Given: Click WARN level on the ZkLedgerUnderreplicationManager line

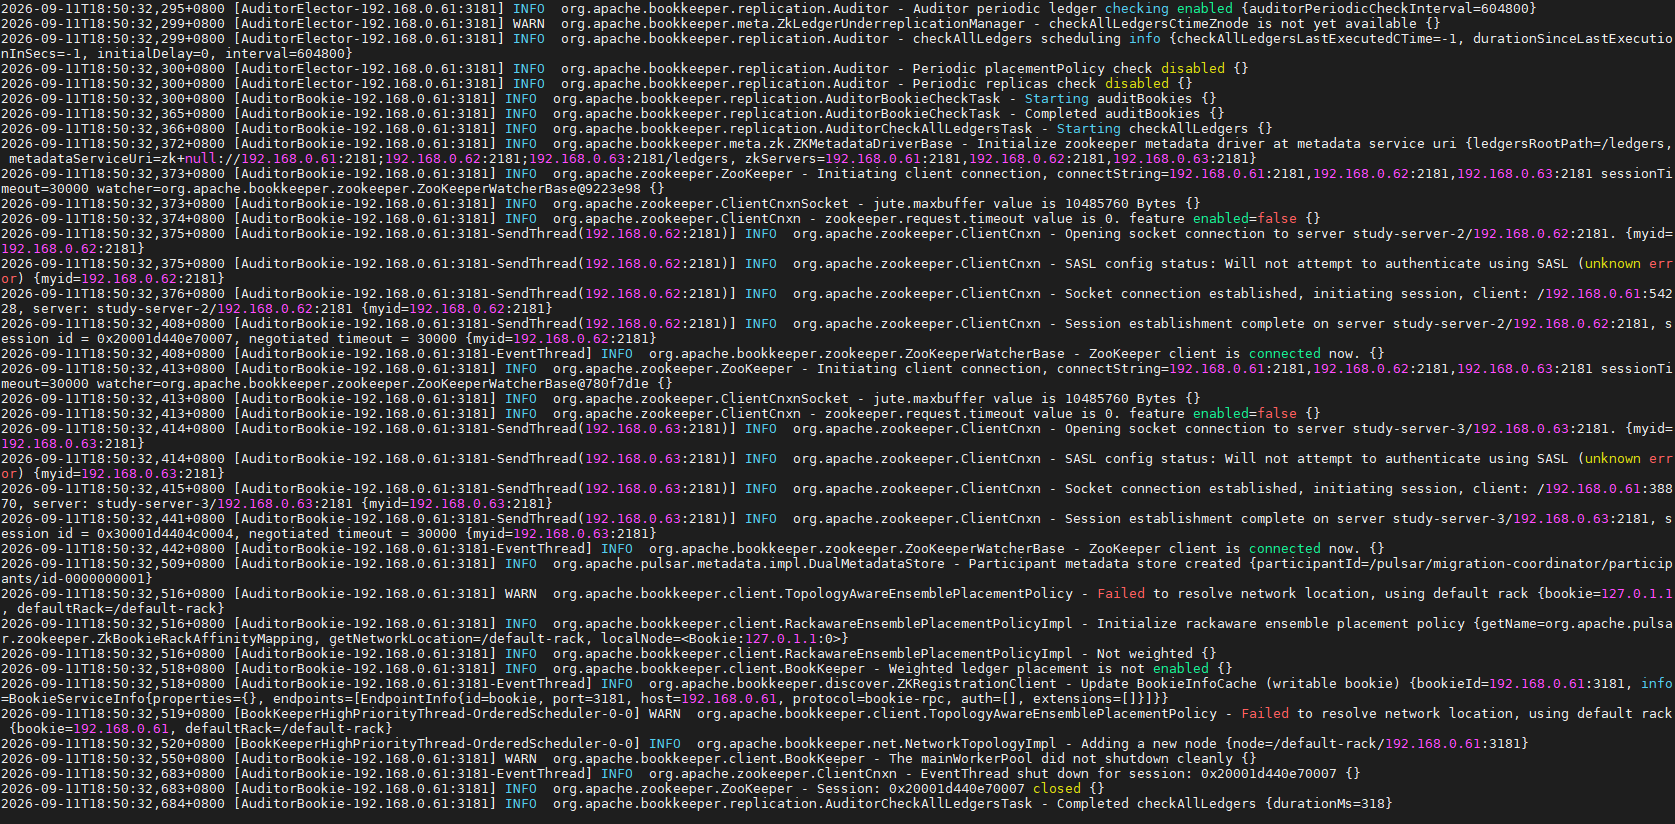Looking at the screenshot, I should click(529, 24).
